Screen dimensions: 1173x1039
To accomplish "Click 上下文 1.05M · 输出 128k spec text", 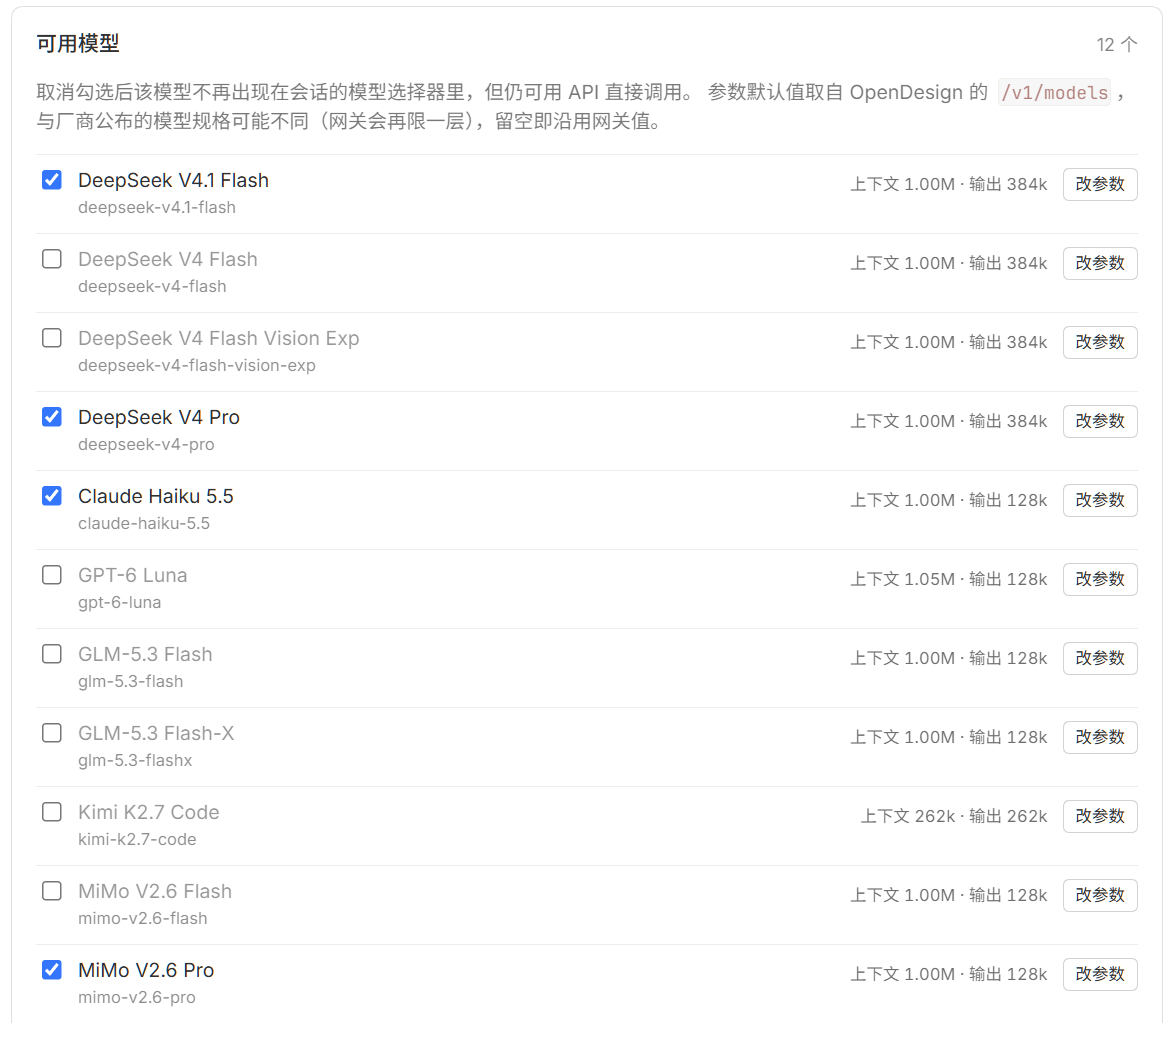I will 949,579.
